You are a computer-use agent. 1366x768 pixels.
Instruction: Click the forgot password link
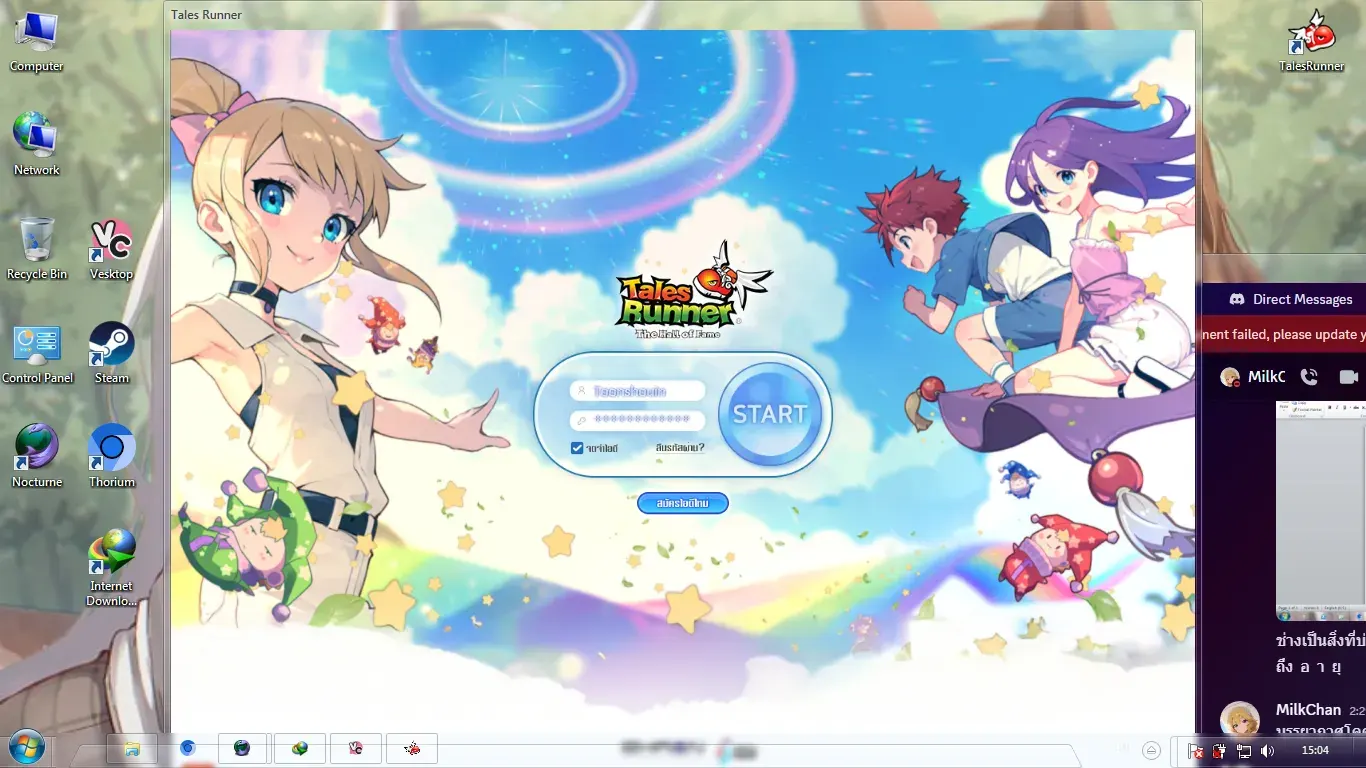pos(680,448)
